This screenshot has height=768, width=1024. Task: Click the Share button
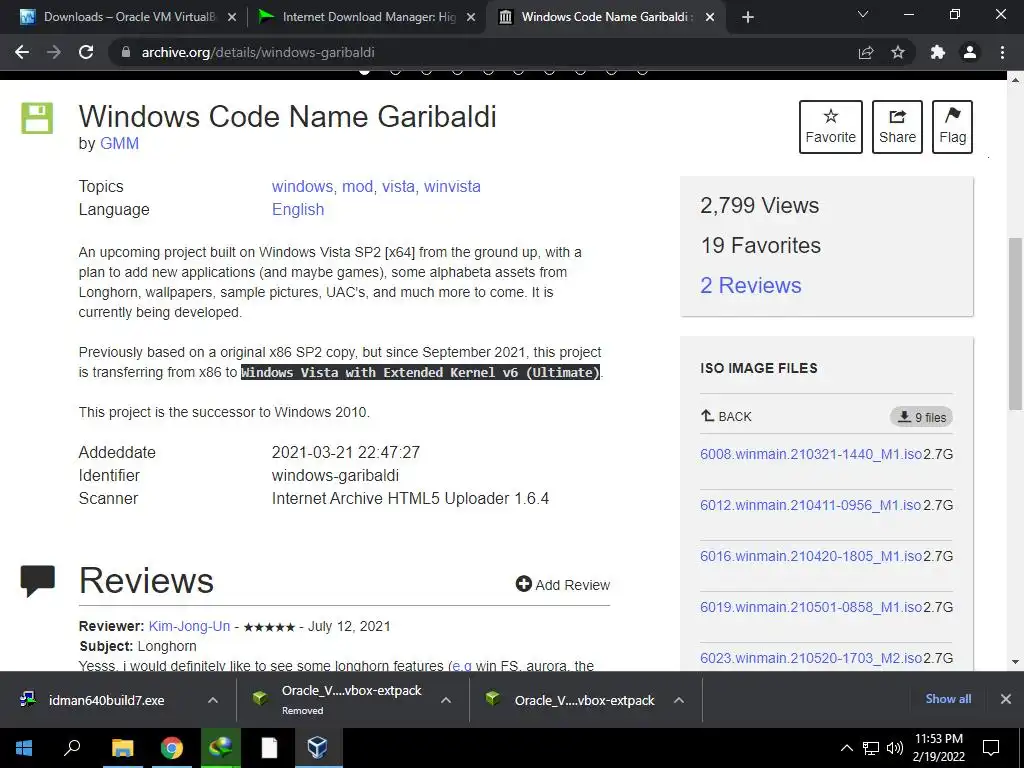897,127
